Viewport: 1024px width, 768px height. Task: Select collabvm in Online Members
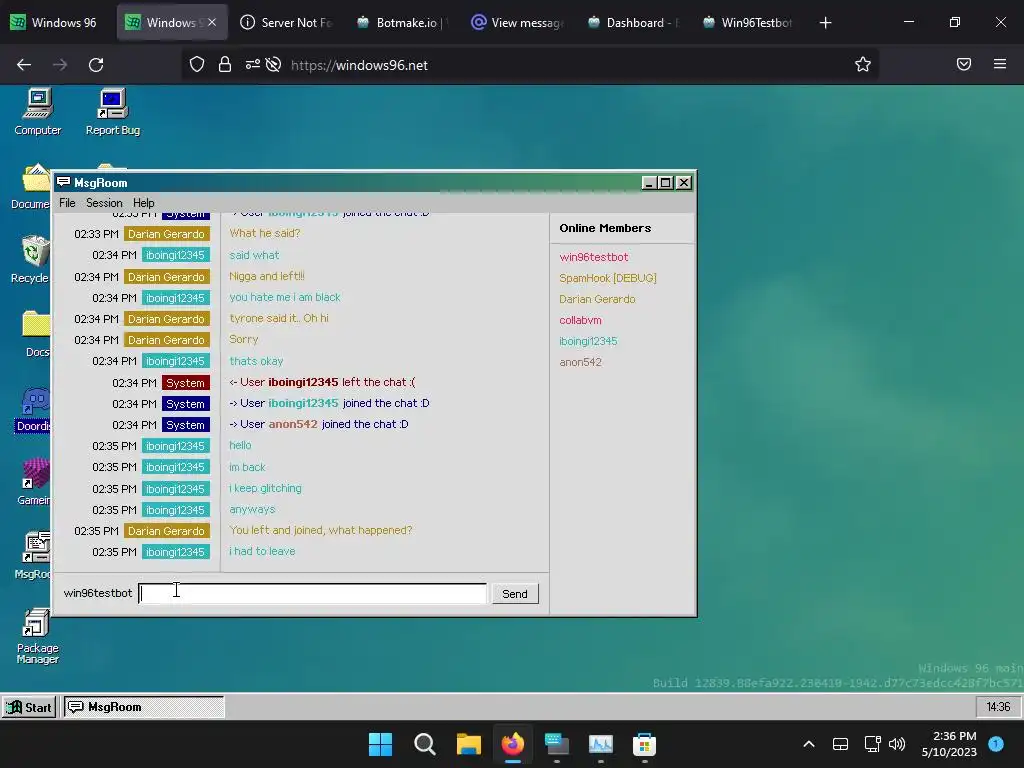580,320
